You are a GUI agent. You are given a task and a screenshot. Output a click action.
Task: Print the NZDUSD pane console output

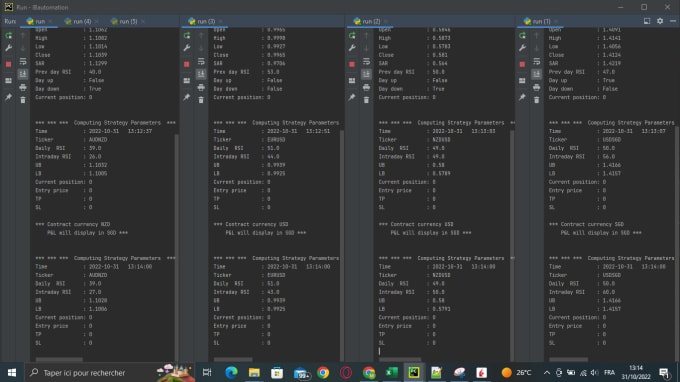pos(366,88)
